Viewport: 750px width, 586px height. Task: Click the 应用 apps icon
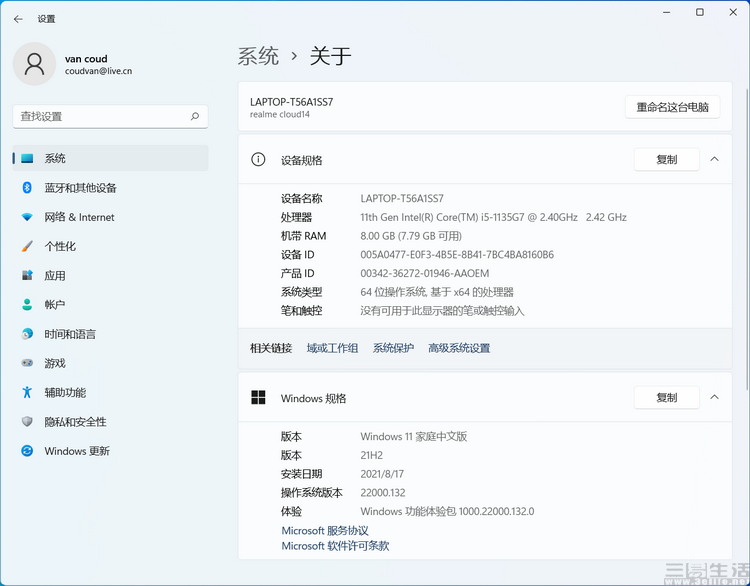(x=27, y=276)
